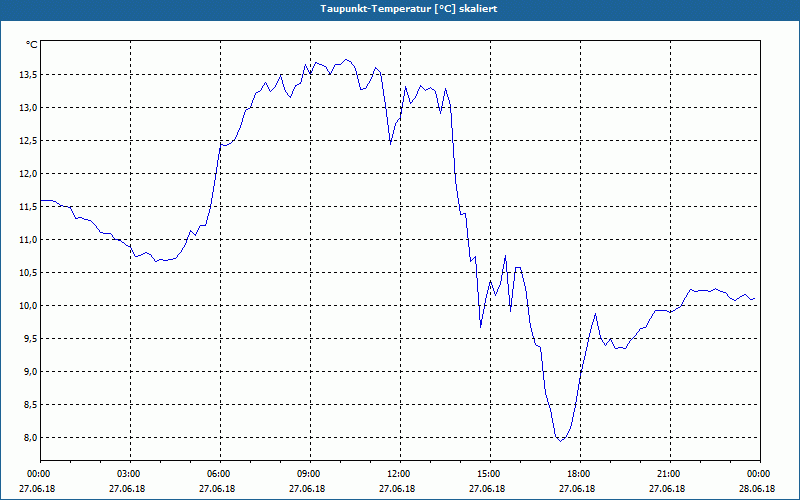Click the 12,5 y-axis value
The height and width of the screenshot is (500, 800).
[28, 141]
